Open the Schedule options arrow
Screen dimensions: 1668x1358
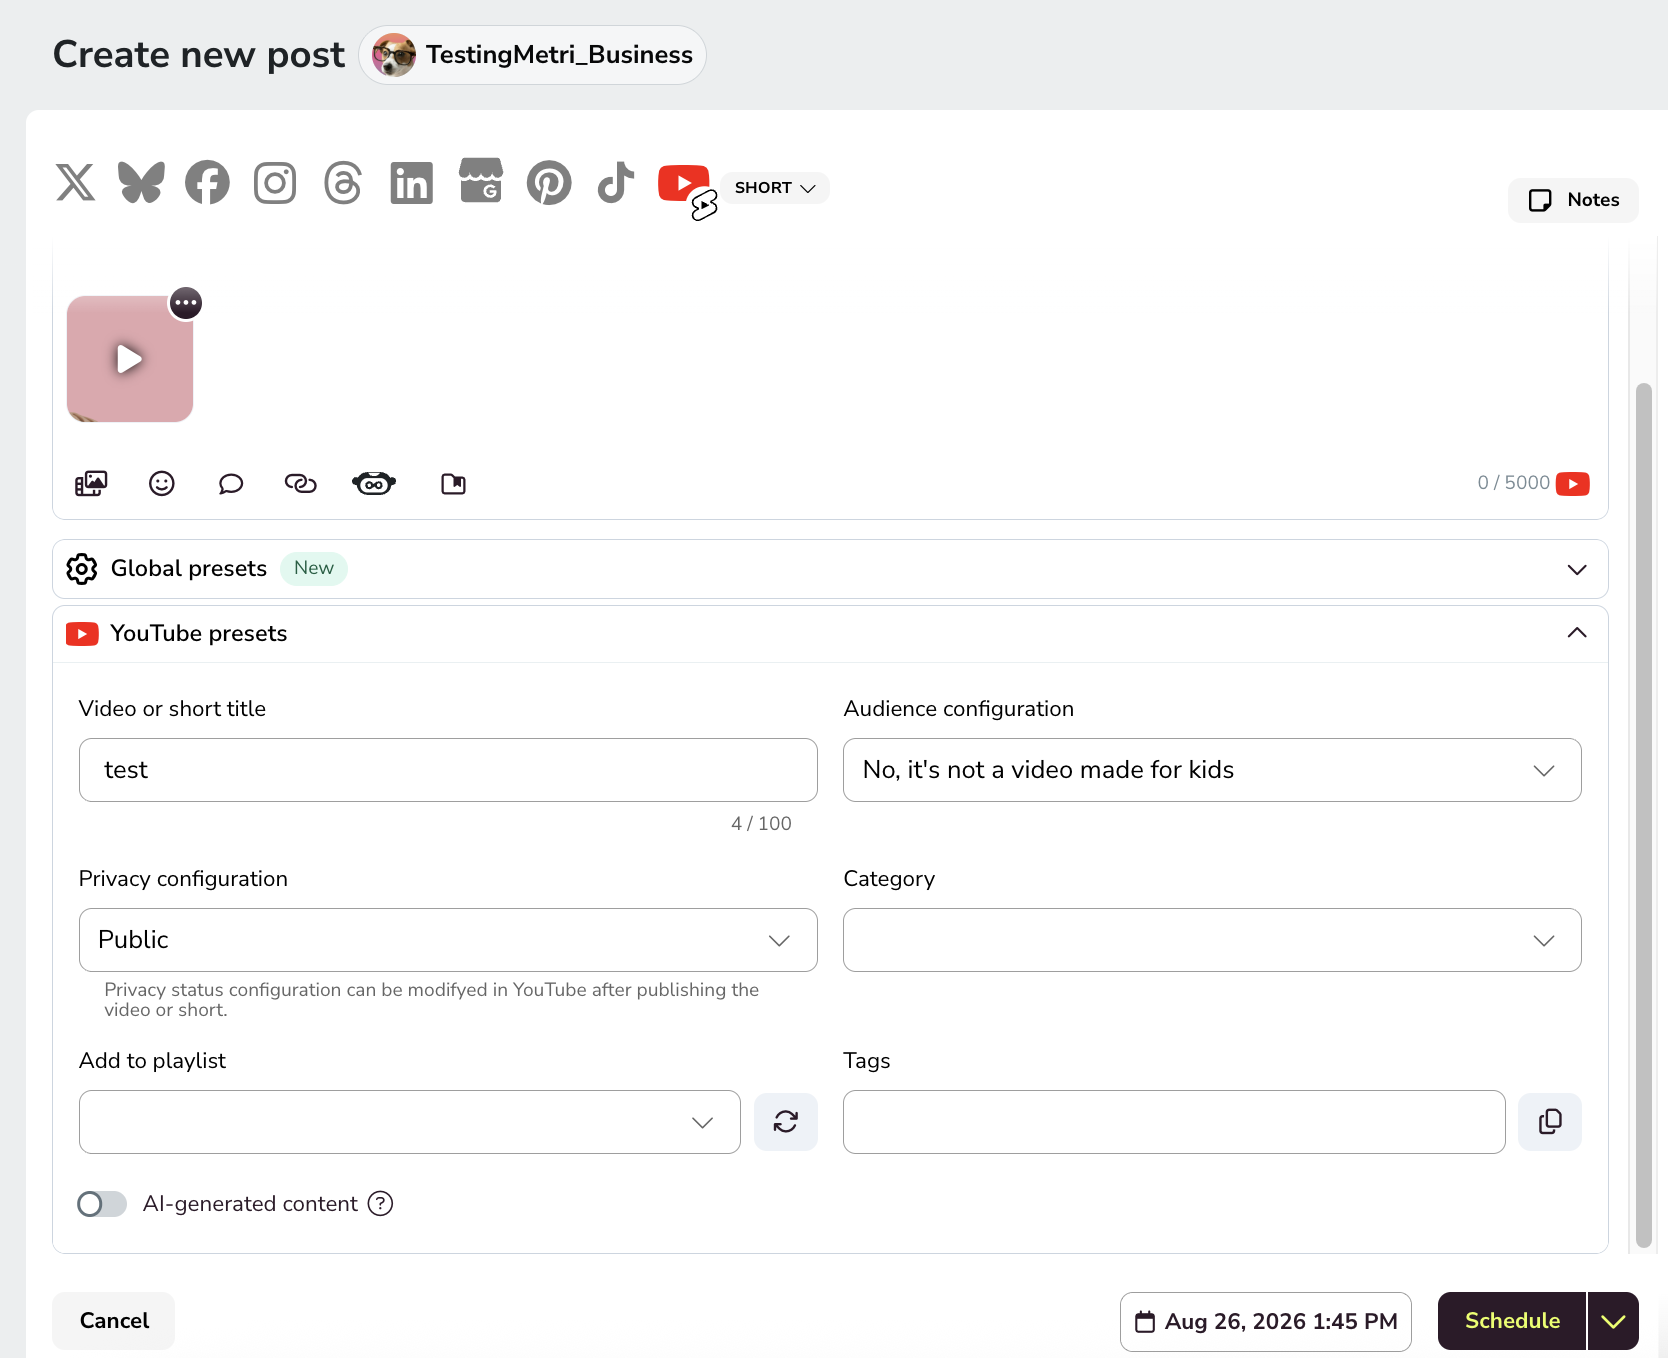click(x=1613, y=1321)
